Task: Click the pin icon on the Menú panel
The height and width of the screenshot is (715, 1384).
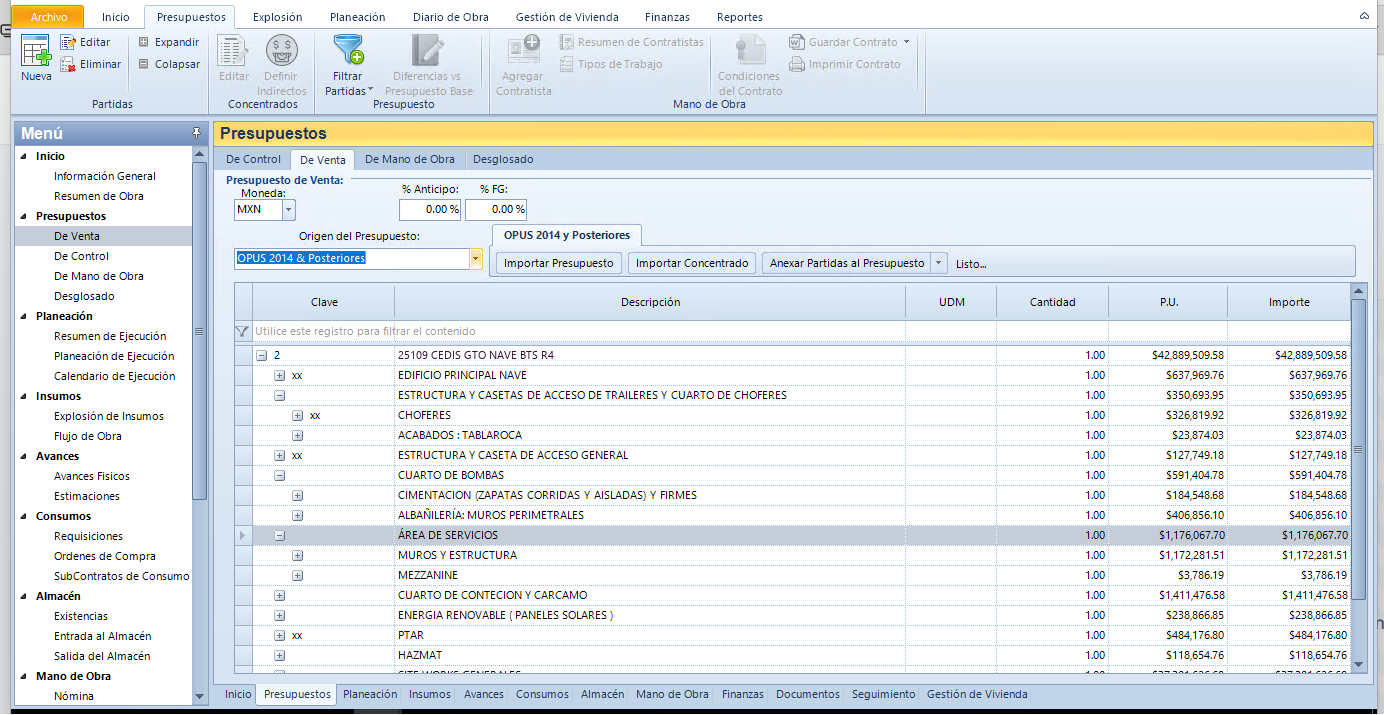Action: click(197, 133)
